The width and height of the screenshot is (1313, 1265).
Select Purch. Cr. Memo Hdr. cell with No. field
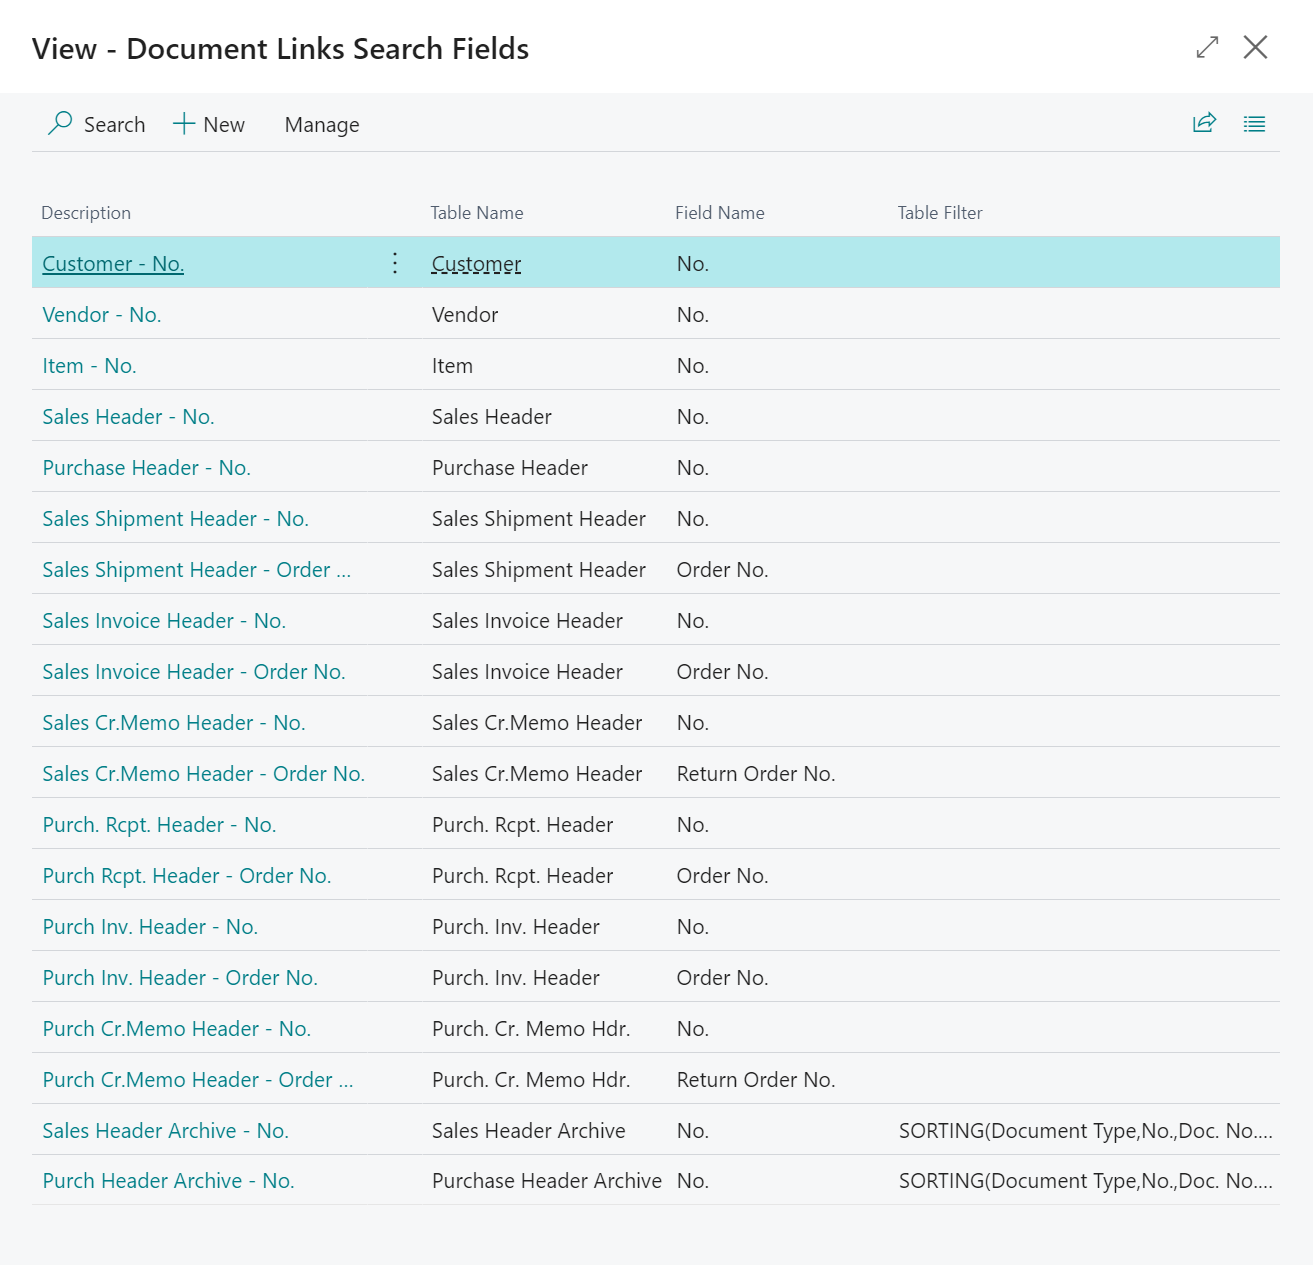pos(531,1029)
